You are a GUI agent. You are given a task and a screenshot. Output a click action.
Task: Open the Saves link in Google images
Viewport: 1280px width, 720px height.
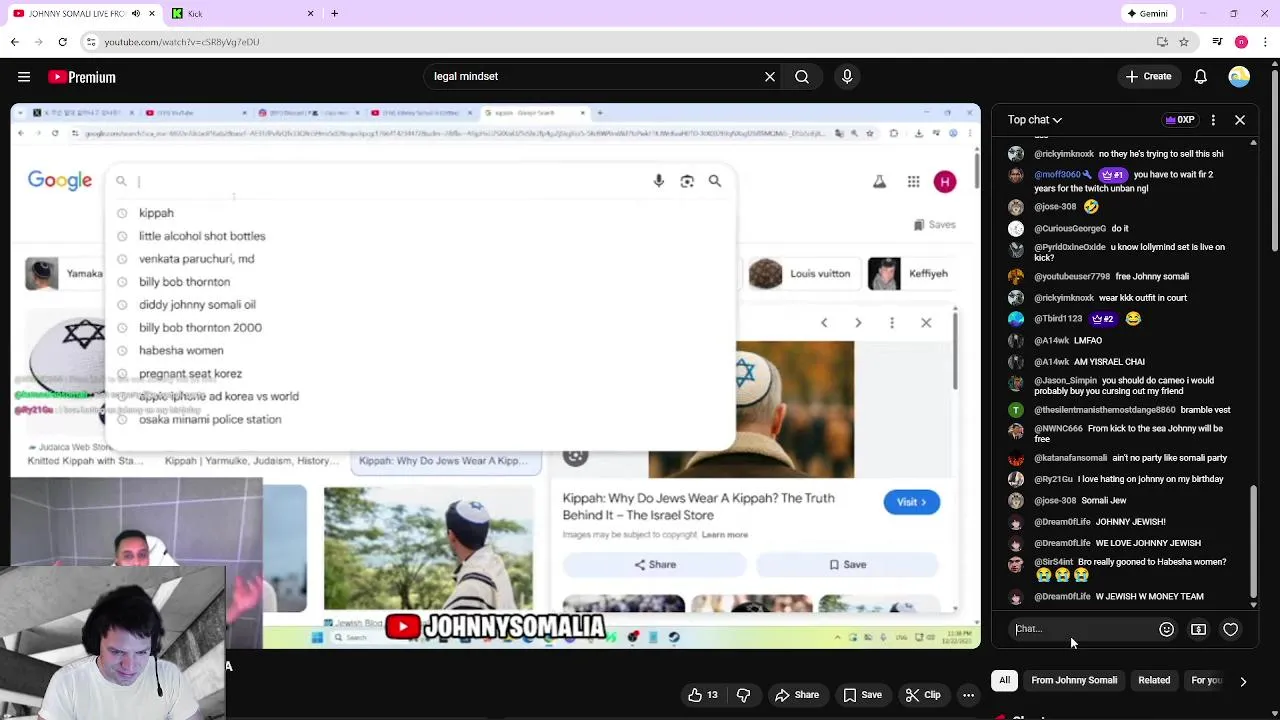tap(935, 225)
